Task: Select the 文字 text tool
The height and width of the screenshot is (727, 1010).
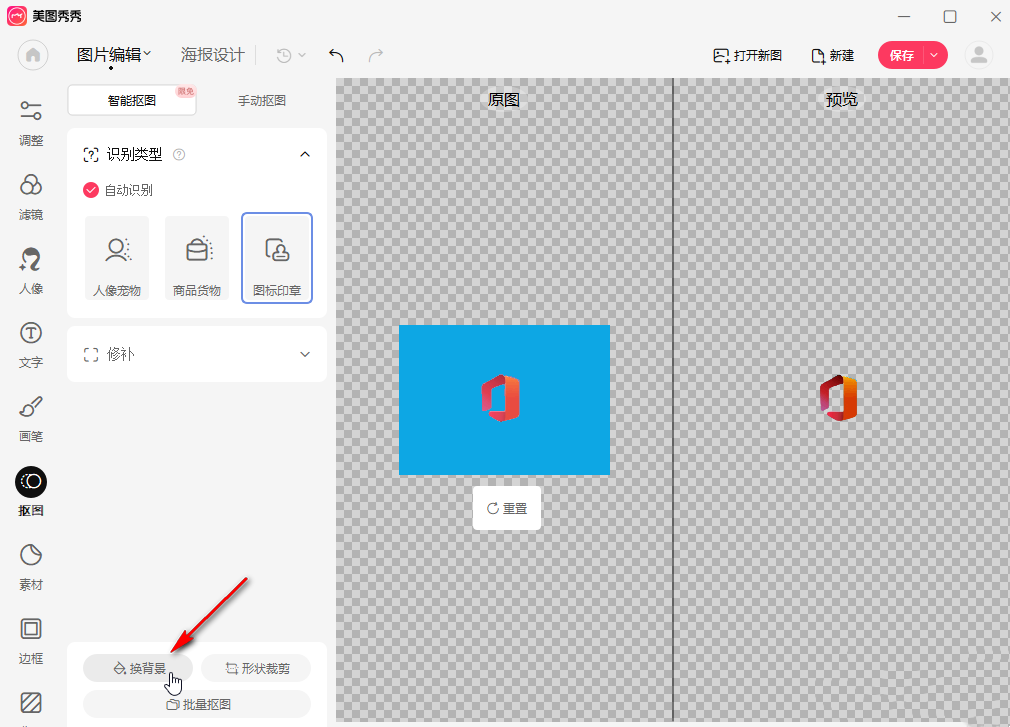Action: coord(31,345)
